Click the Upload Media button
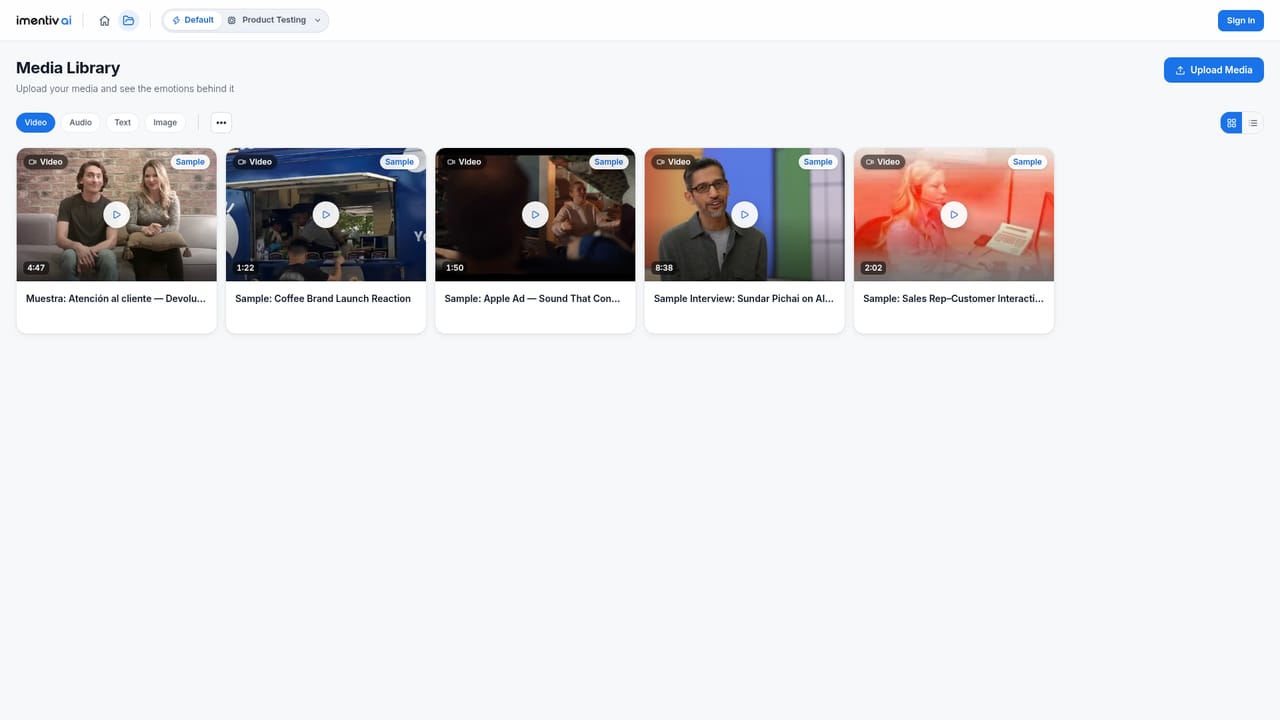The width and height of the screenshot is (1280, 720). (x=1214, y=70)
